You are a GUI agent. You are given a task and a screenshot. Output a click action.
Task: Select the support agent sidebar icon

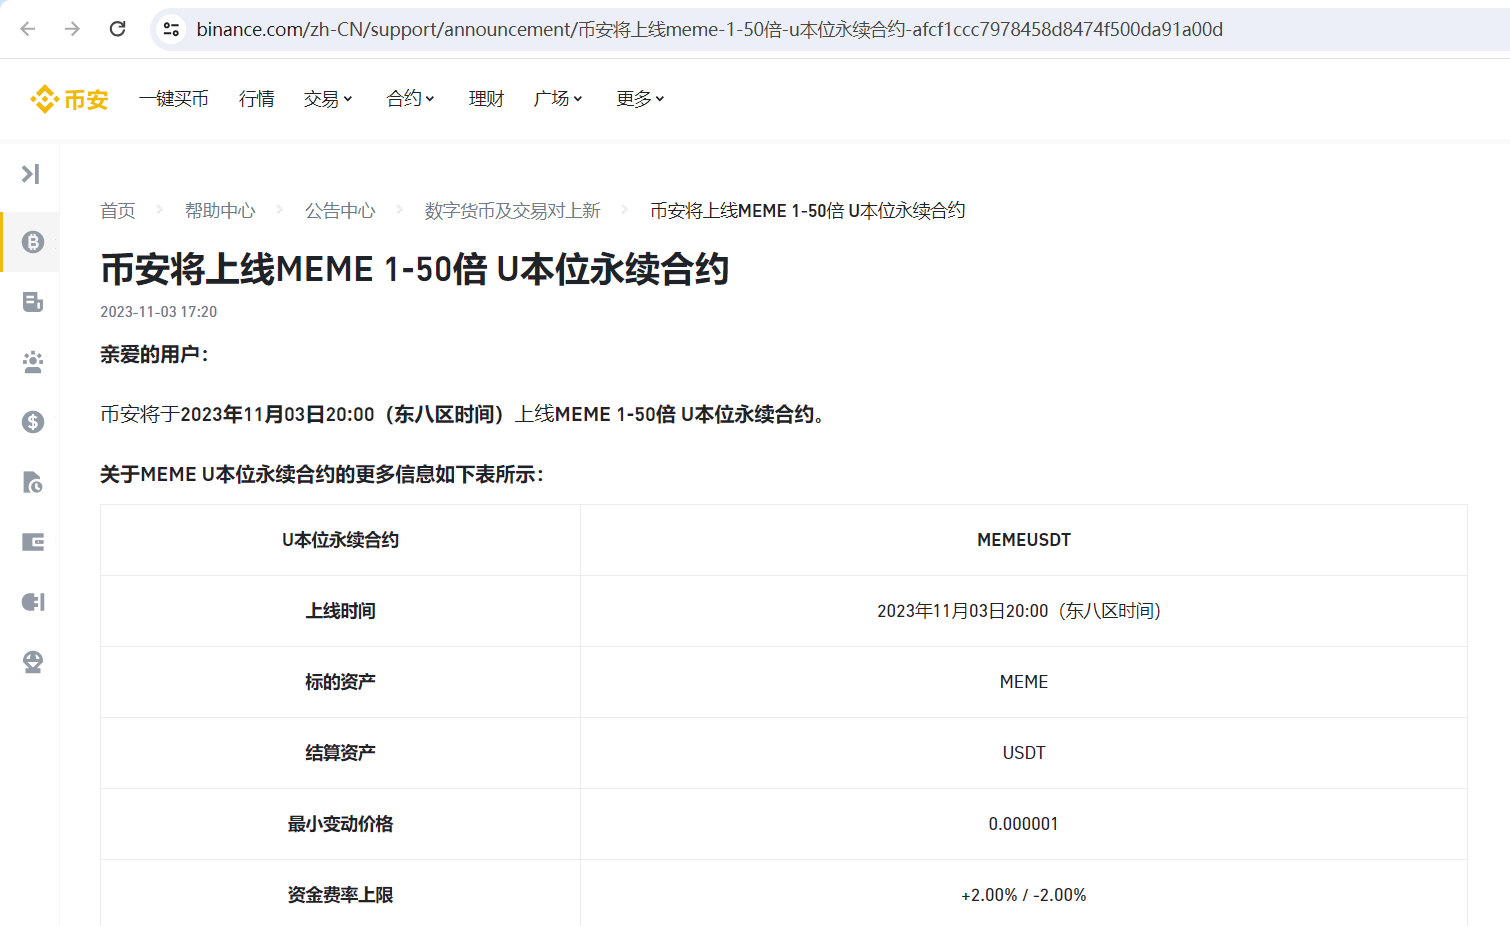pos(33,662)
